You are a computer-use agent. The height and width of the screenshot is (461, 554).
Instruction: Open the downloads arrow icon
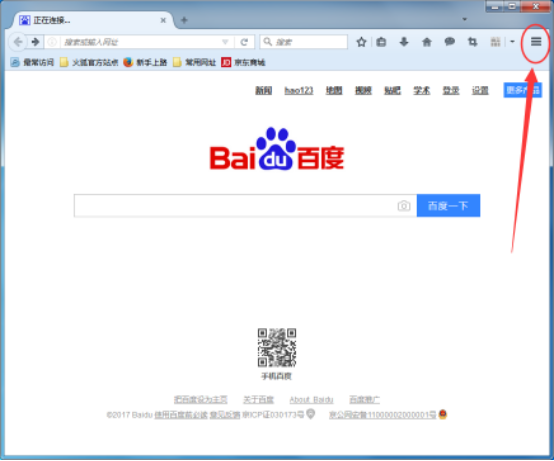pyautogui.click(x=404, y=42)
